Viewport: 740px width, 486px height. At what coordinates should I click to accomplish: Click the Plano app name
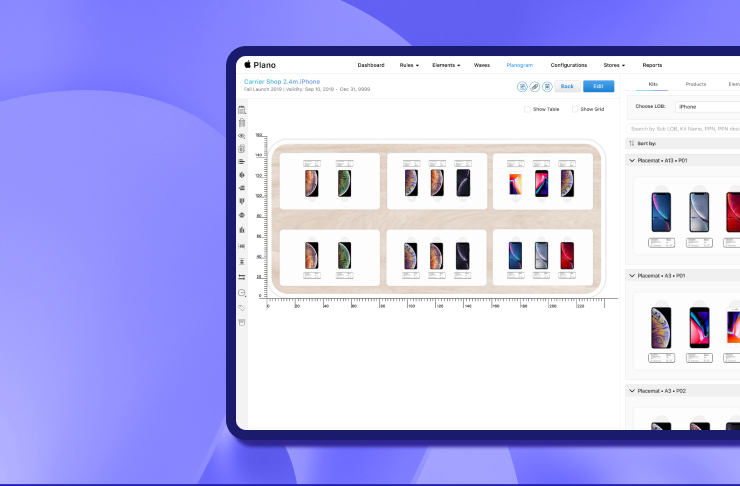click(264, 65)
